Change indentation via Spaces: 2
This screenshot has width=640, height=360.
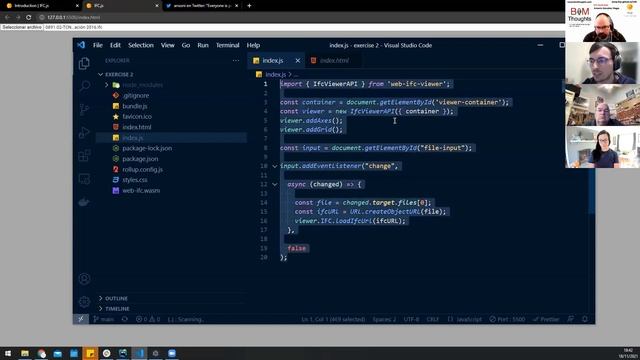pyautogui.click(x=384, y=319)
